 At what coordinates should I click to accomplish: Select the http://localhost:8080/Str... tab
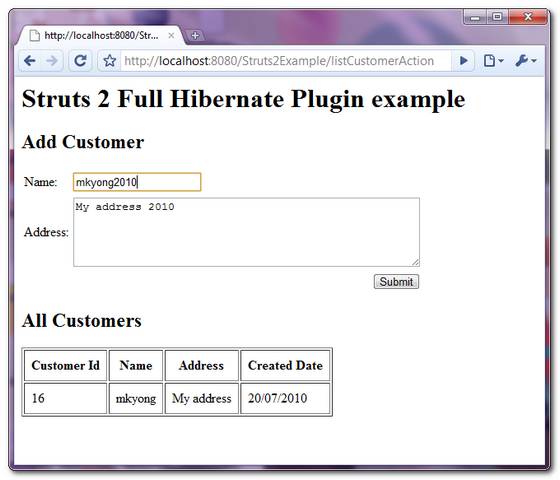tap(101, 35)
